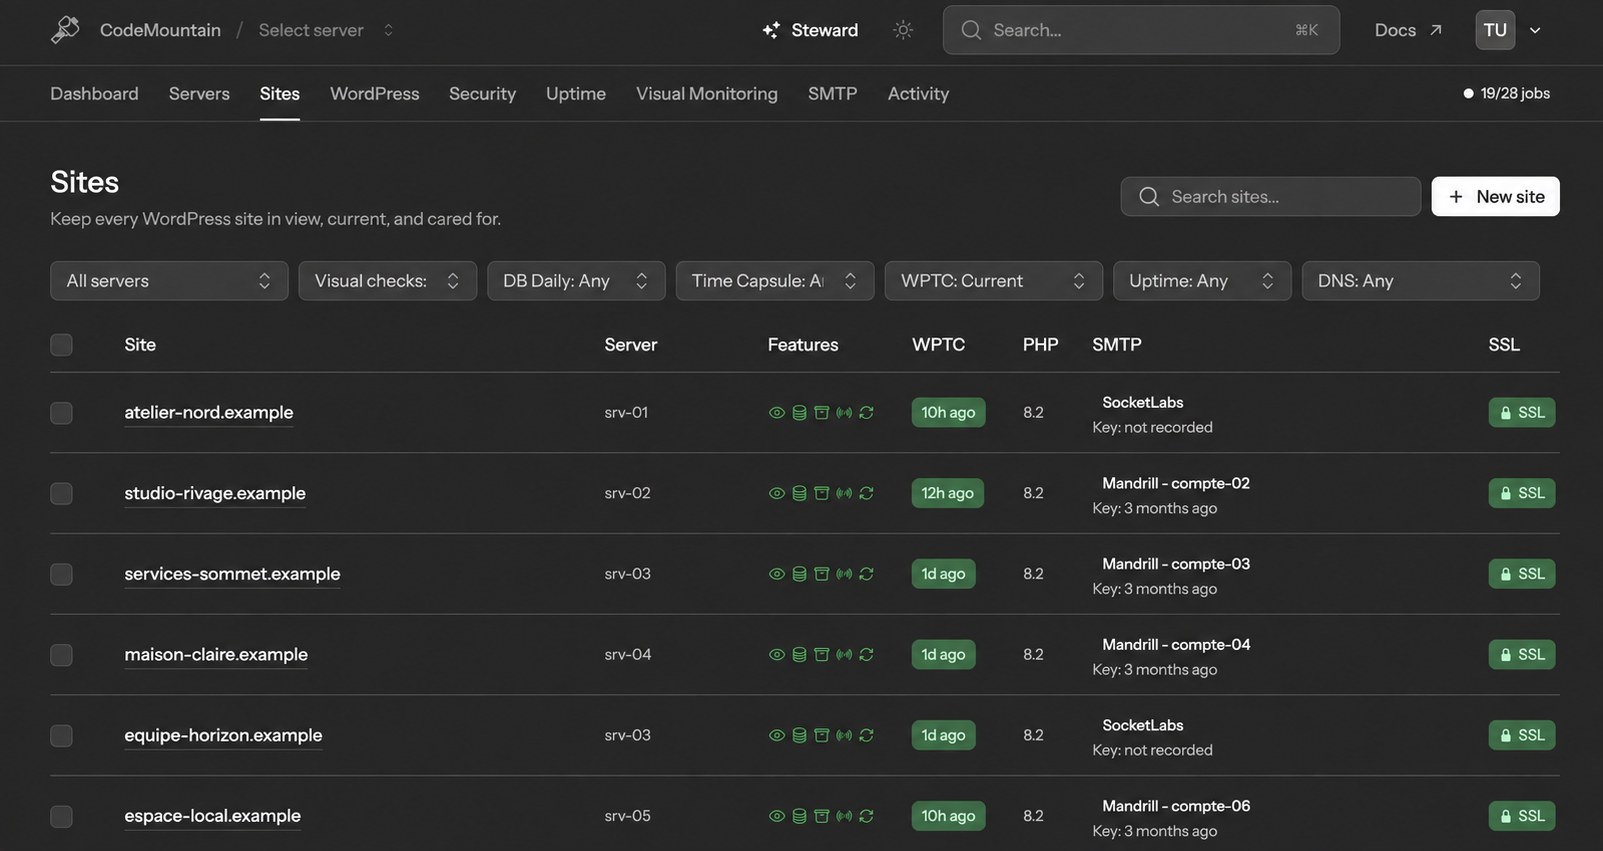Click the TU user avatar
The image size is (1603, 851).
pyautogui.click(x=1495, y=30)
